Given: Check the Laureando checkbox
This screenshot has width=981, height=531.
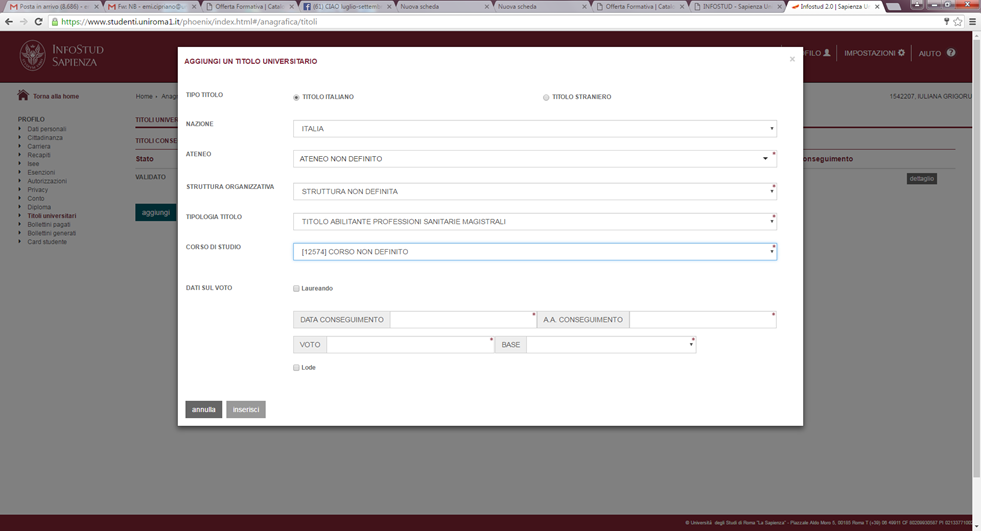Looking at the screenshot, I should (297, 288).
